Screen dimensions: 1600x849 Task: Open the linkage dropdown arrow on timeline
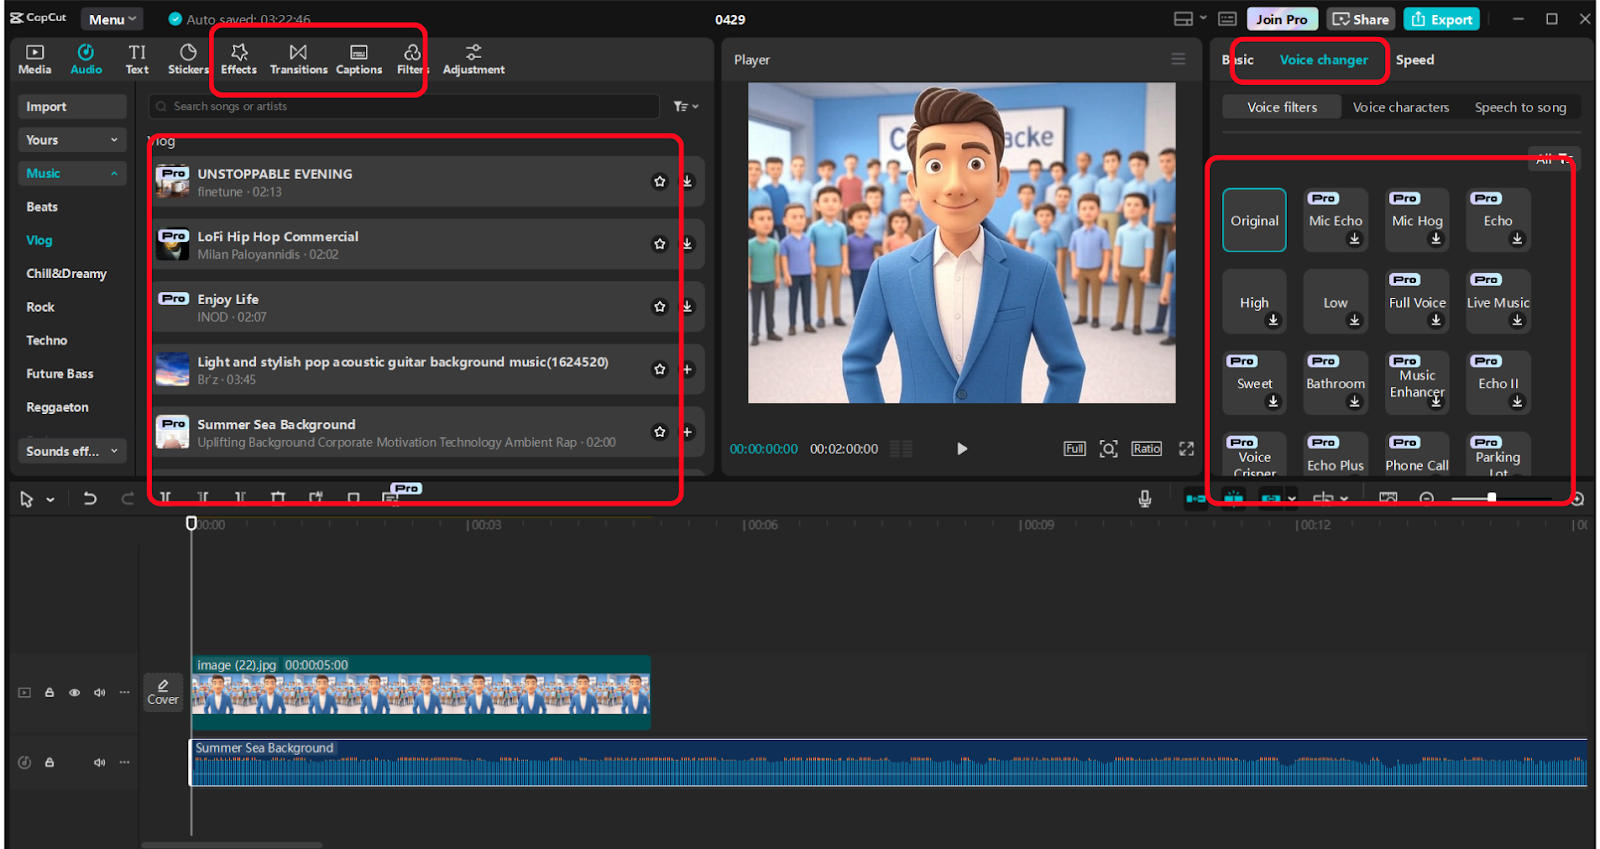pos(1292,498)
